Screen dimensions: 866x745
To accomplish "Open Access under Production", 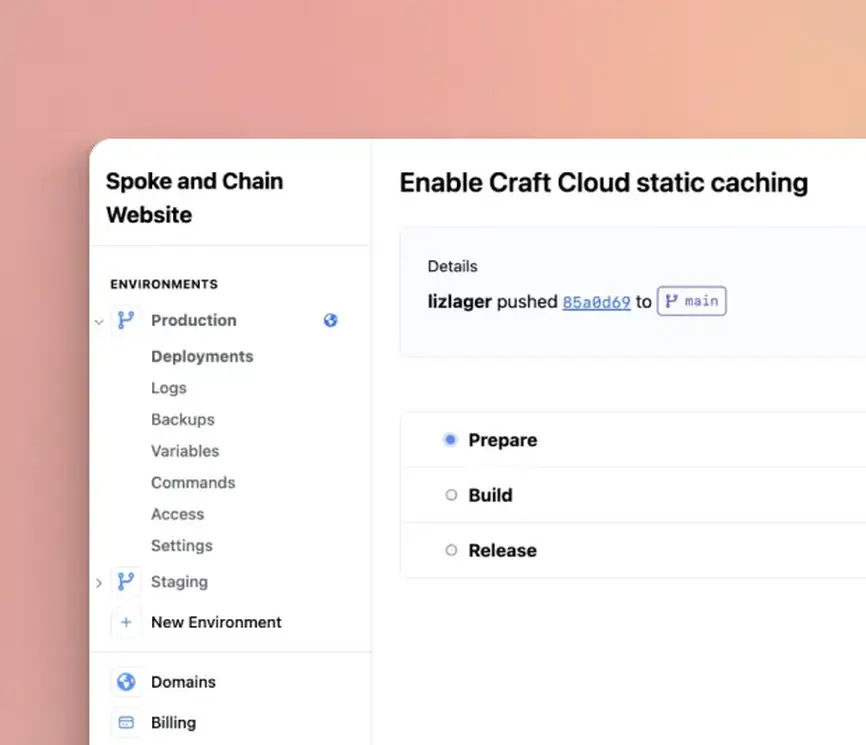I will click(178, 514).
